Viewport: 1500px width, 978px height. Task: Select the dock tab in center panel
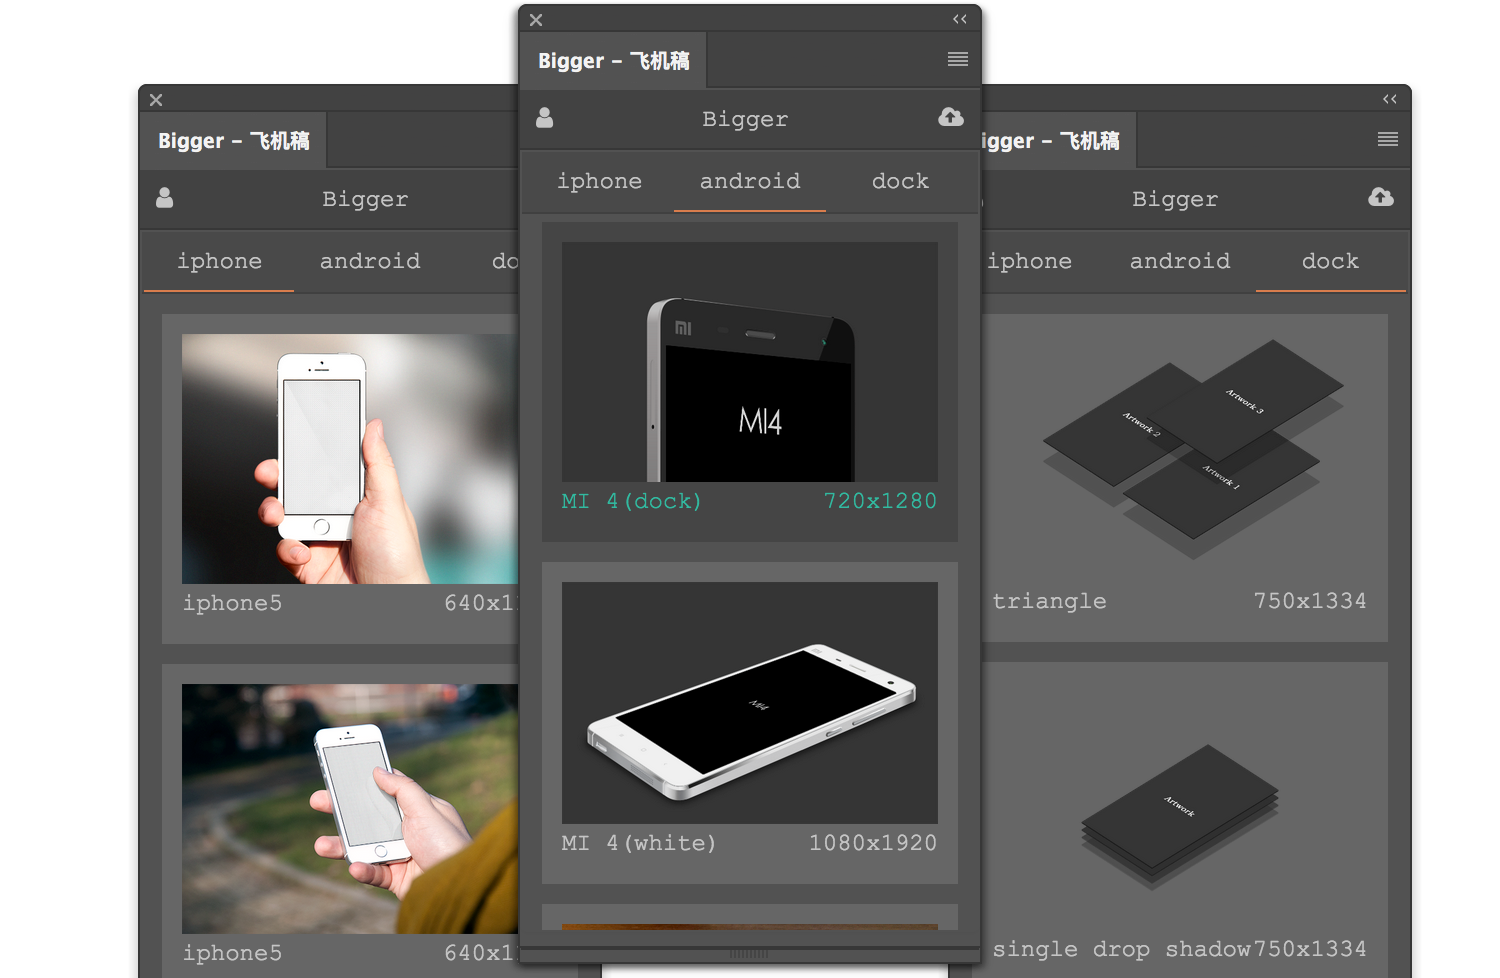900,182
